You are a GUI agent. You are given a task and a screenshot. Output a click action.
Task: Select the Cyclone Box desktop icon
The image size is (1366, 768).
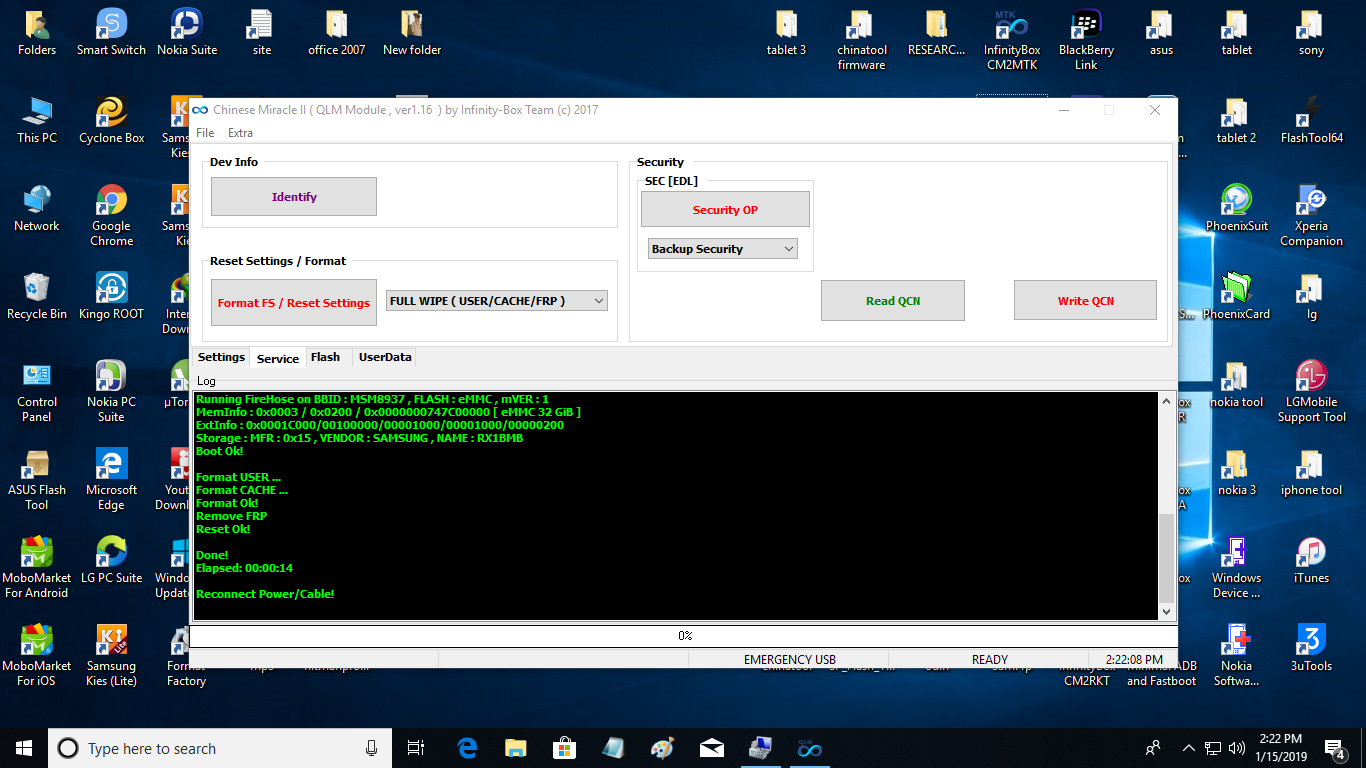pos(112,122)
